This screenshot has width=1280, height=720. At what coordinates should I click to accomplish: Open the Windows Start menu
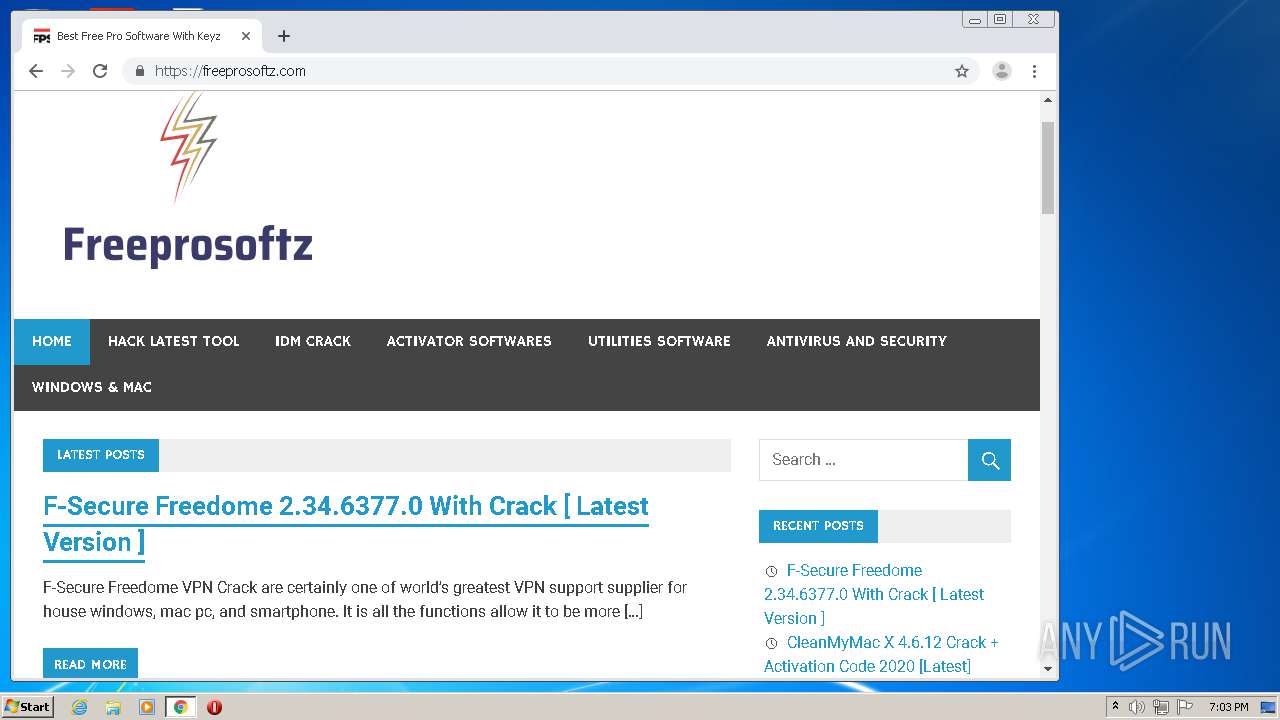pos(27,707)
